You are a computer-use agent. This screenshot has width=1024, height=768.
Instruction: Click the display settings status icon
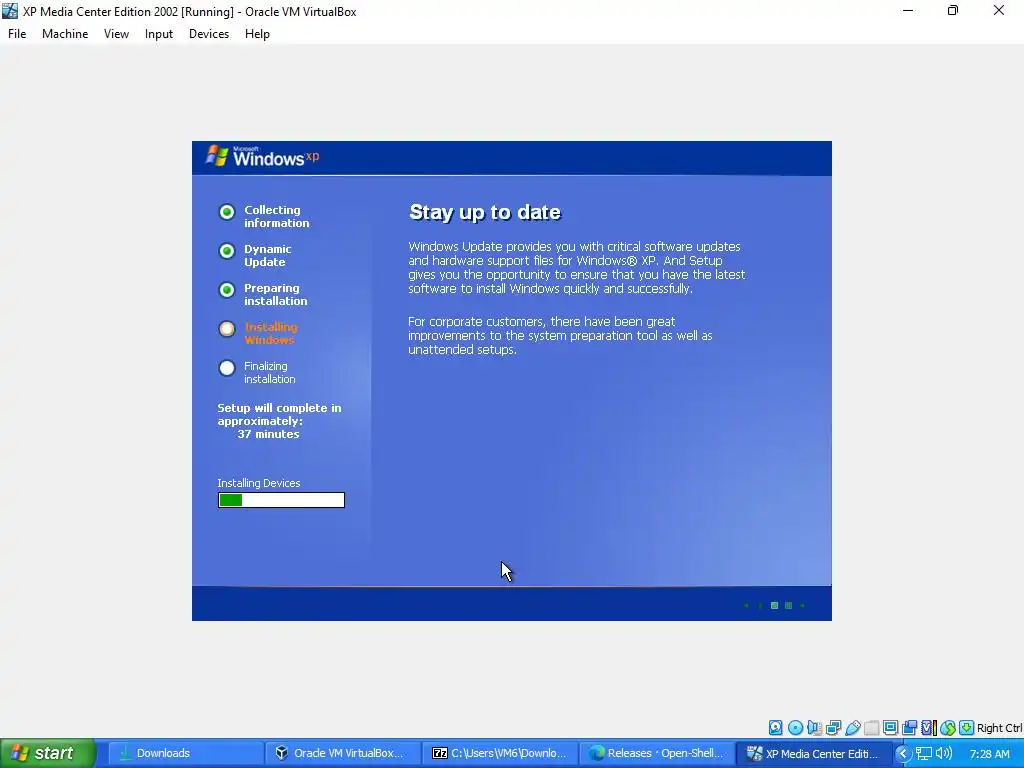tap(890, 728)
